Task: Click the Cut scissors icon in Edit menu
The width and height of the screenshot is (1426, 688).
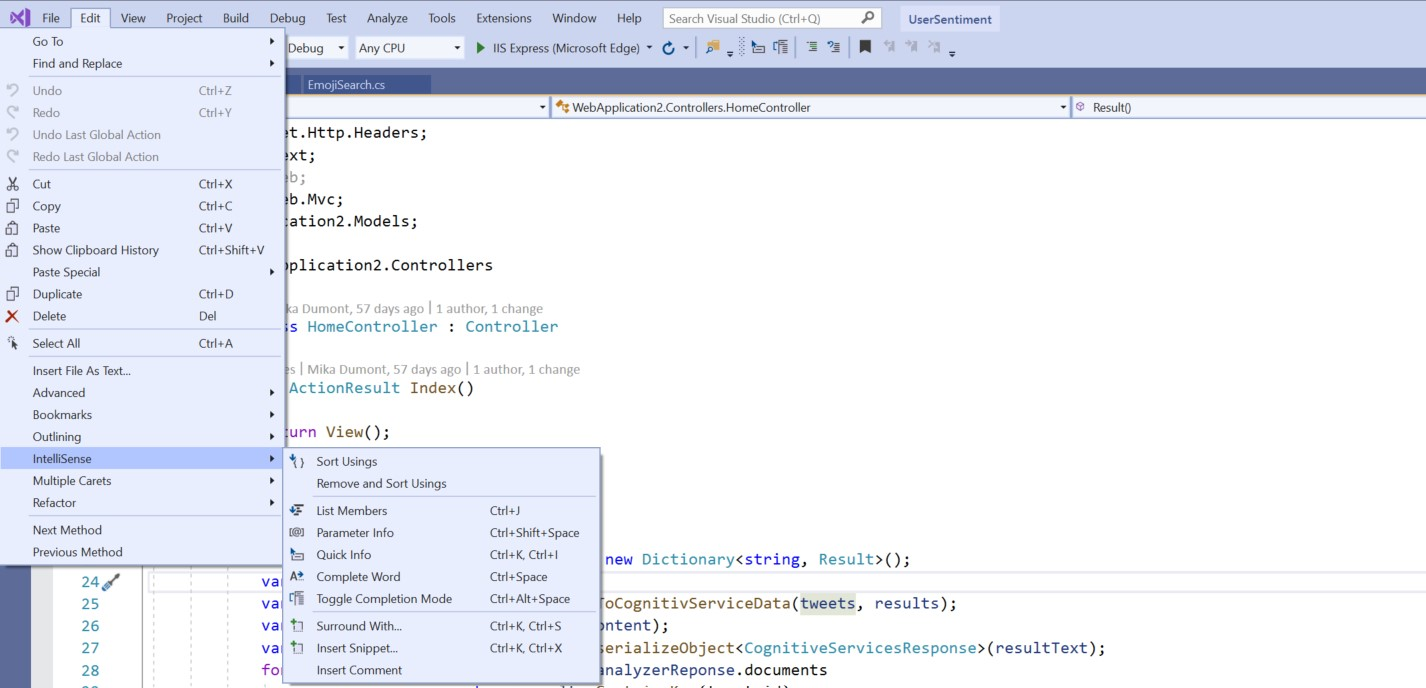Action: tap(13, 184)
